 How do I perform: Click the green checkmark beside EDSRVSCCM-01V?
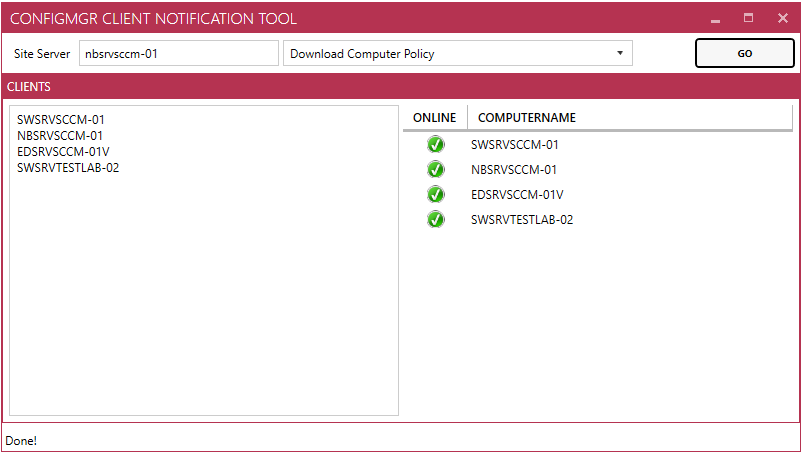[x=435, y=195]
